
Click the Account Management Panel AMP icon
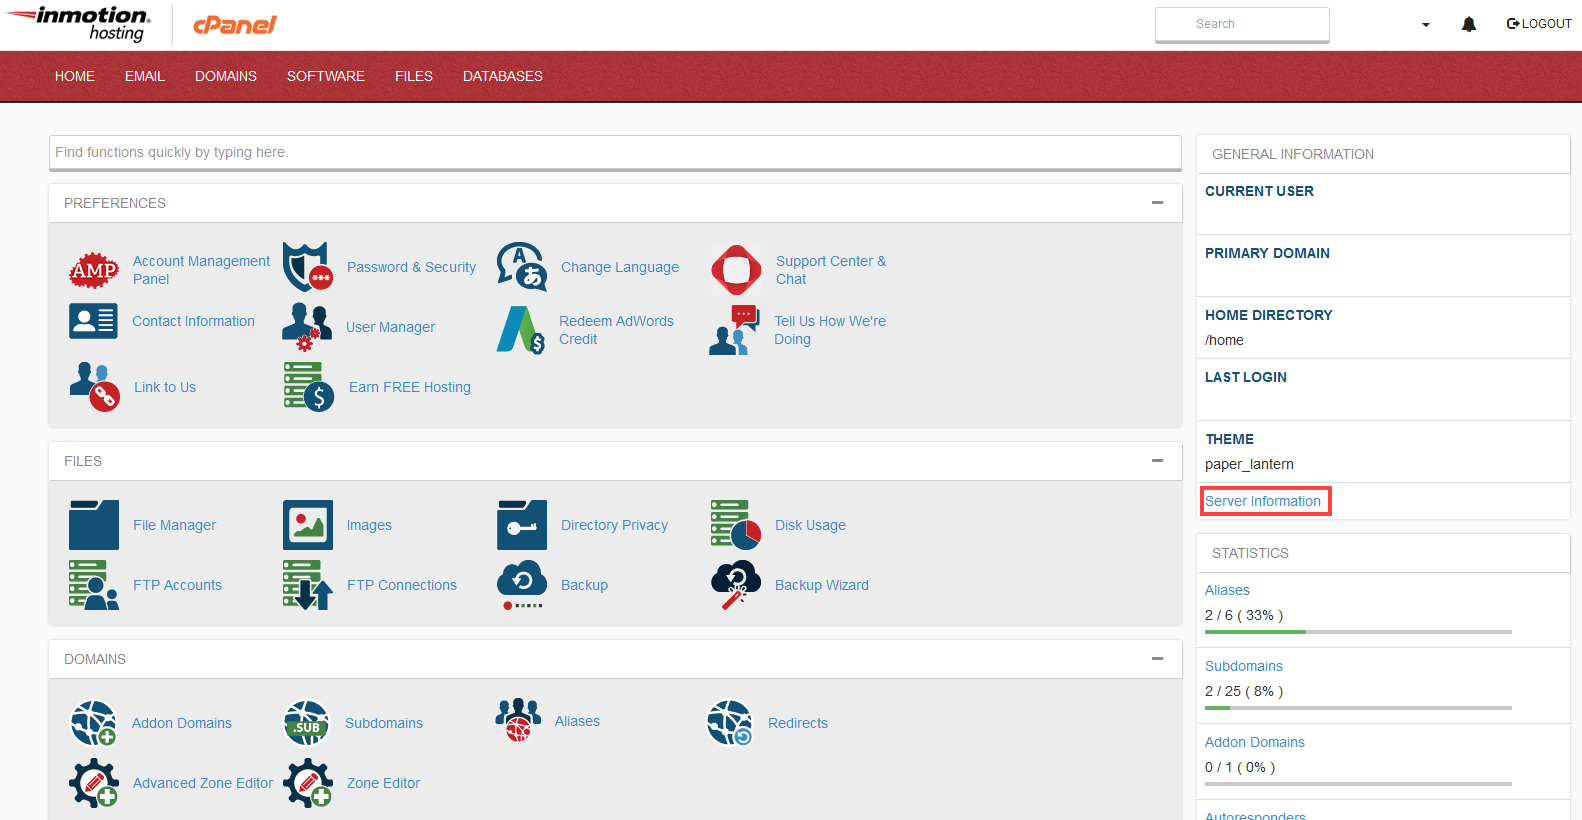click(x=94, y=270)
